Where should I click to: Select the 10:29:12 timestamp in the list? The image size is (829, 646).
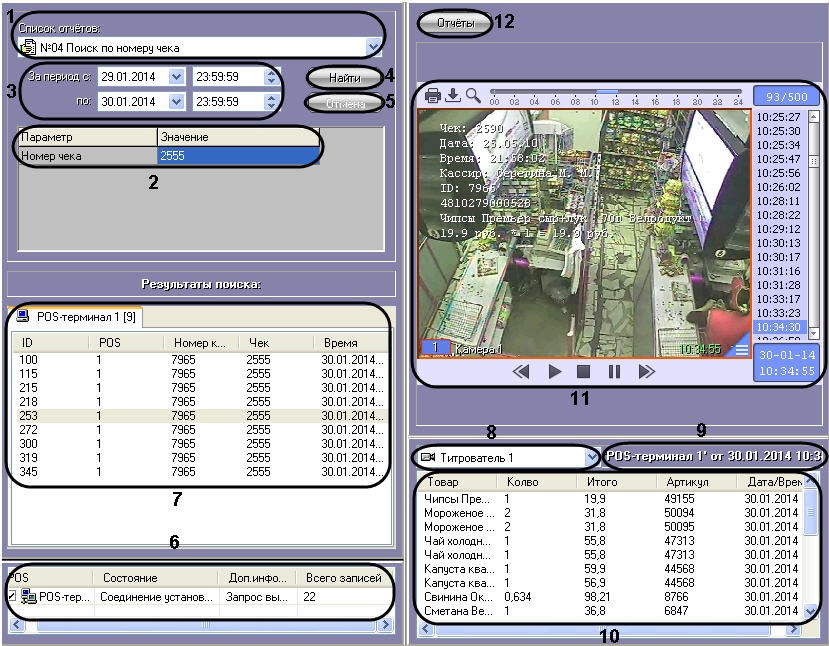(x=778, y=228)
